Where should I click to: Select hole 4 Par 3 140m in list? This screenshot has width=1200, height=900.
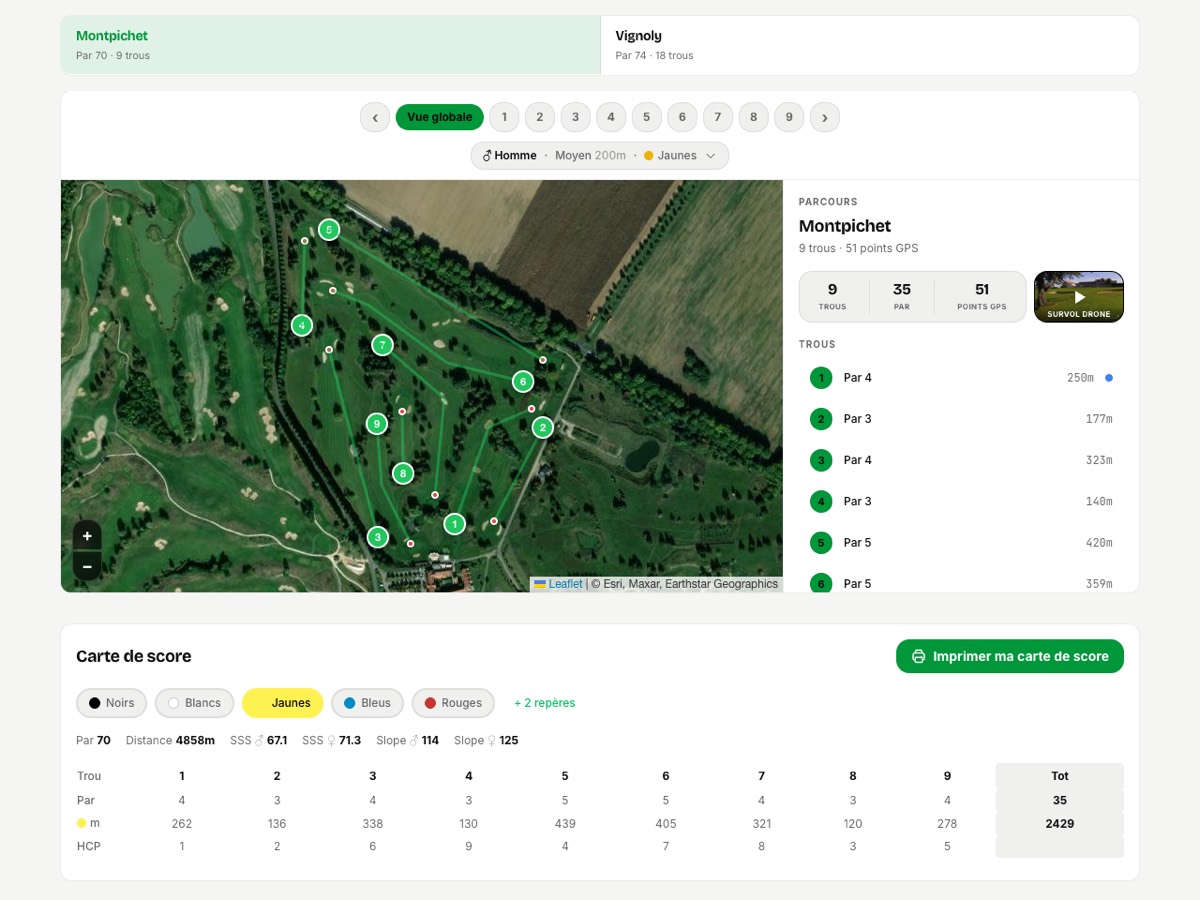(961, 501)
